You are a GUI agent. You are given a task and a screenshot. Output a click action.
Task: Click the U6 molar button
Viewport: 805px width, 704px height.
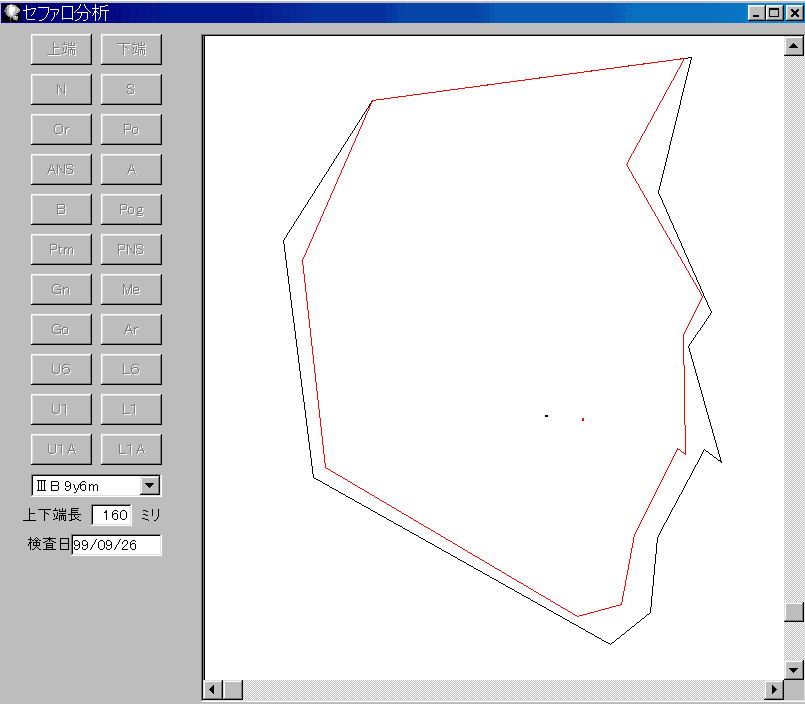click(x=61, y=370)
